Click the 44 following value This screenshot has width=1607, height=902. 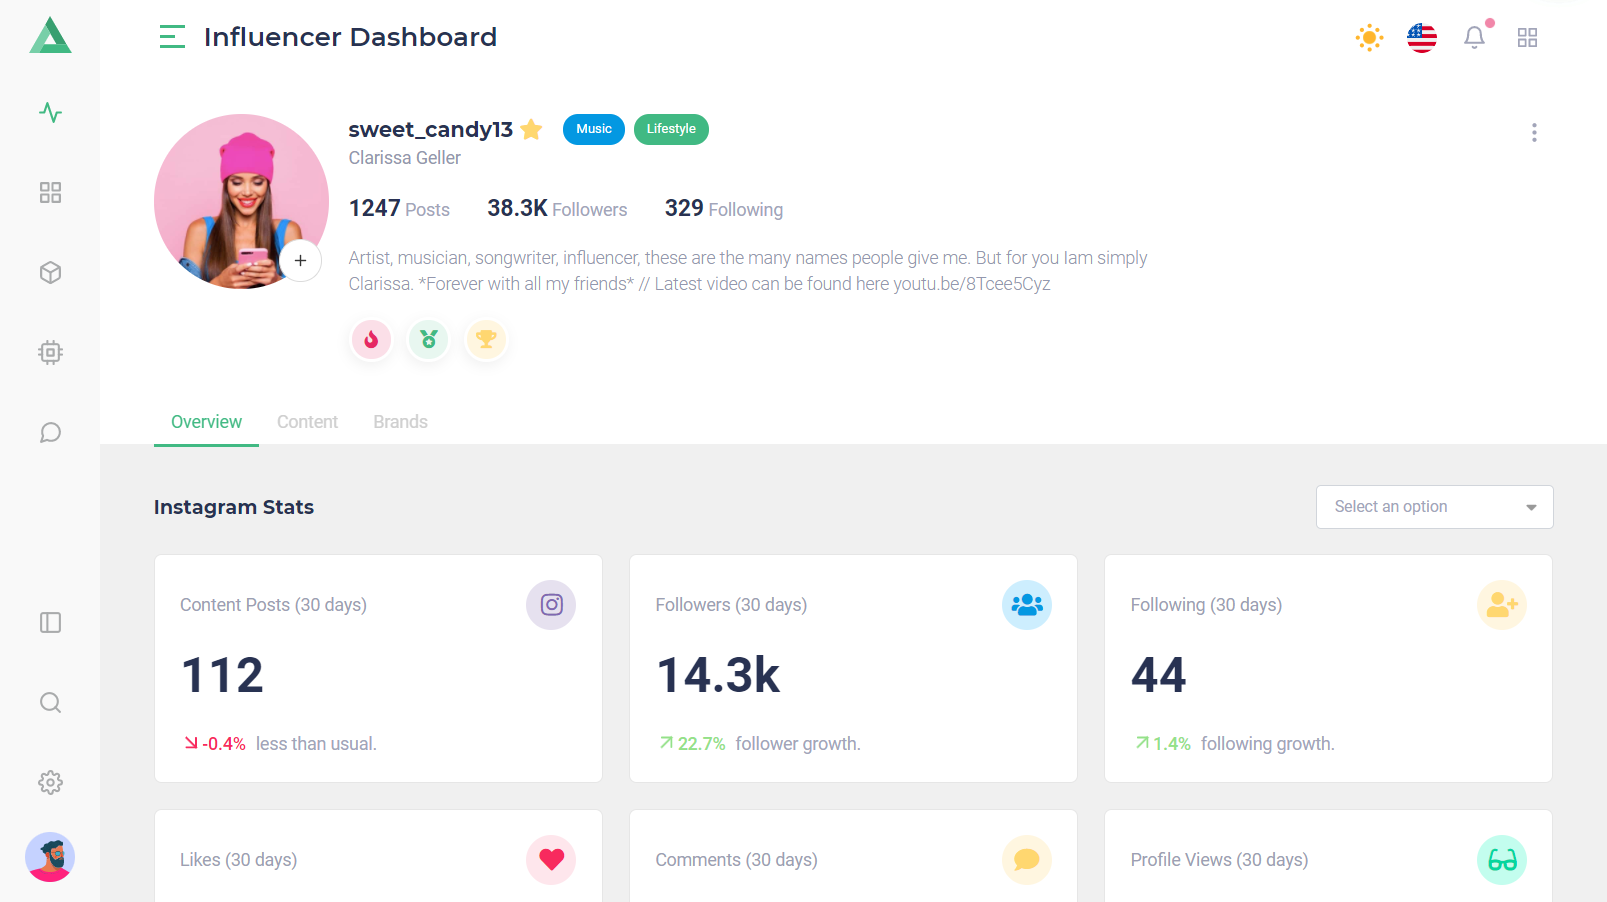tap(1158, 675)
